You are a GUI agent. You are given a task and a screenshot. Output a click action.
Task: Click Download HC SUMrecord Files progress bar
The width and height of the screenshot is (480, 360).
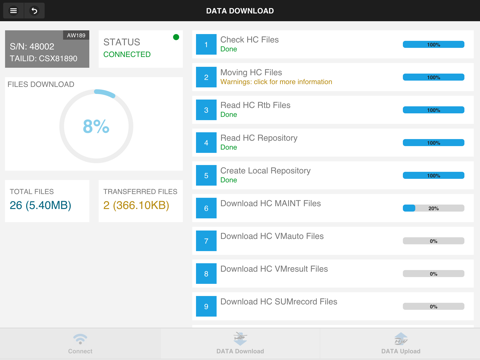(433, 306)
